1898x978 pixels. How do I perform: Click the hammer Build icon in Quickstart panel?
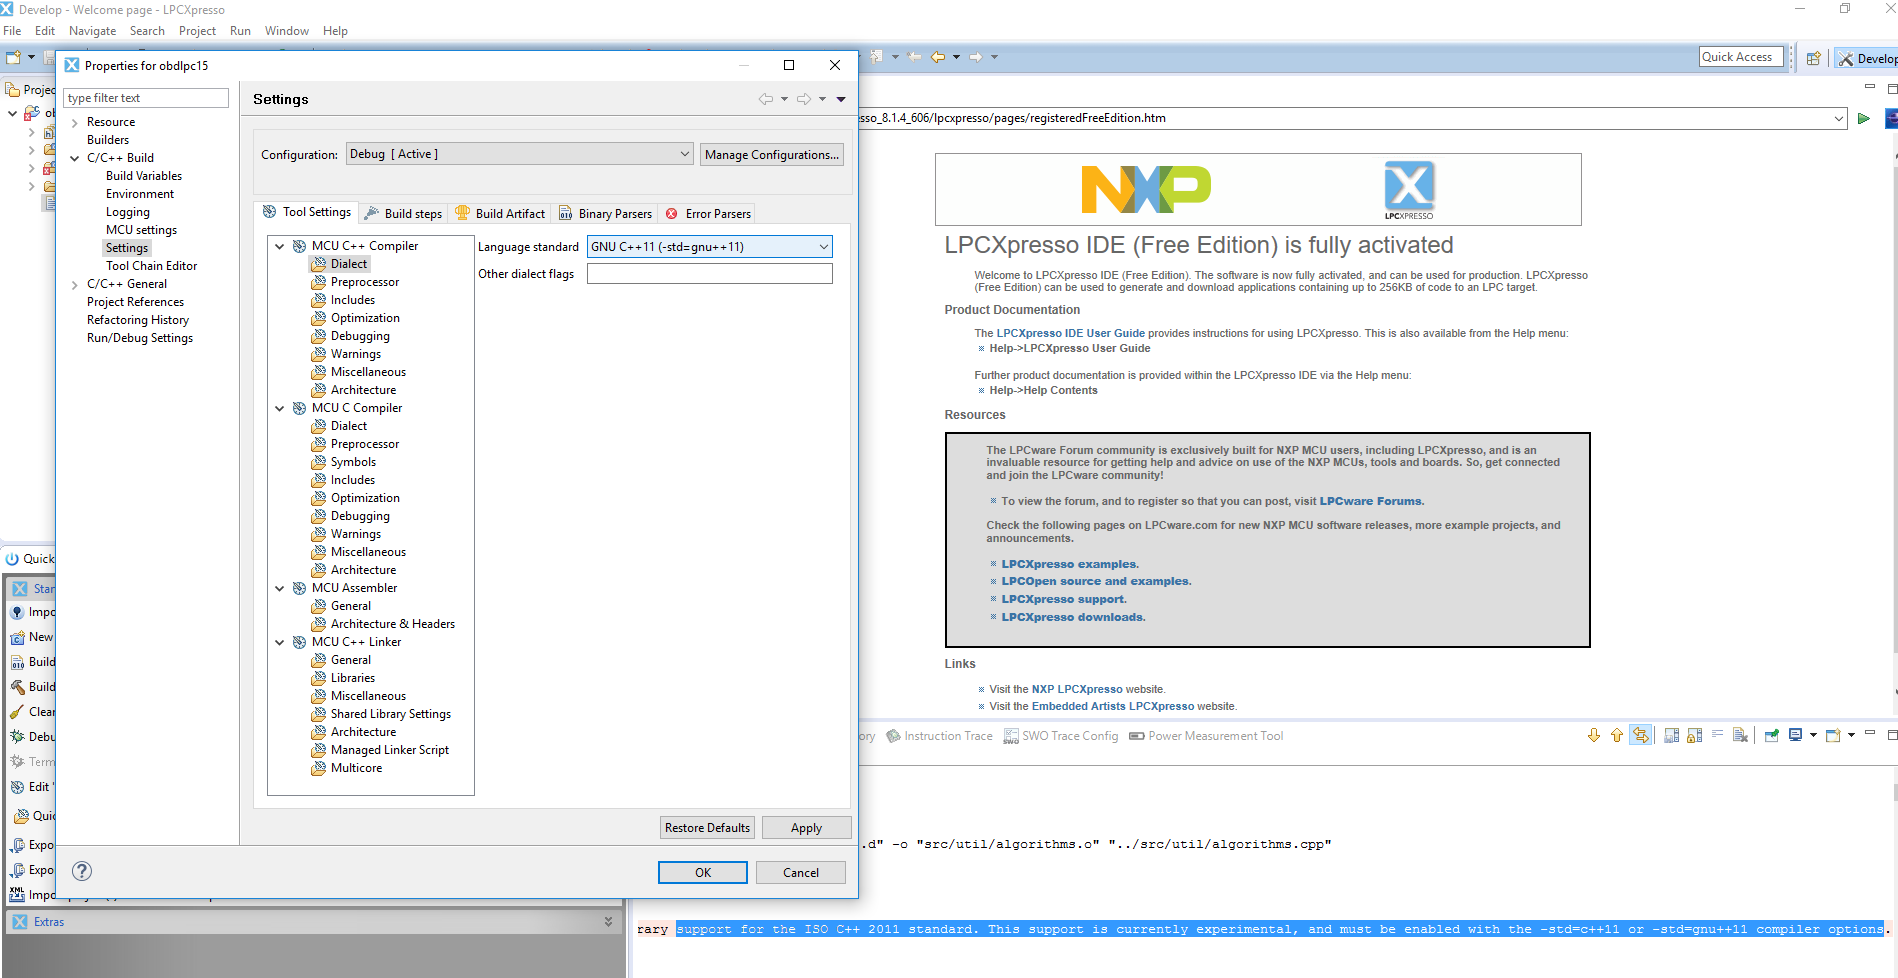[17, 687]
